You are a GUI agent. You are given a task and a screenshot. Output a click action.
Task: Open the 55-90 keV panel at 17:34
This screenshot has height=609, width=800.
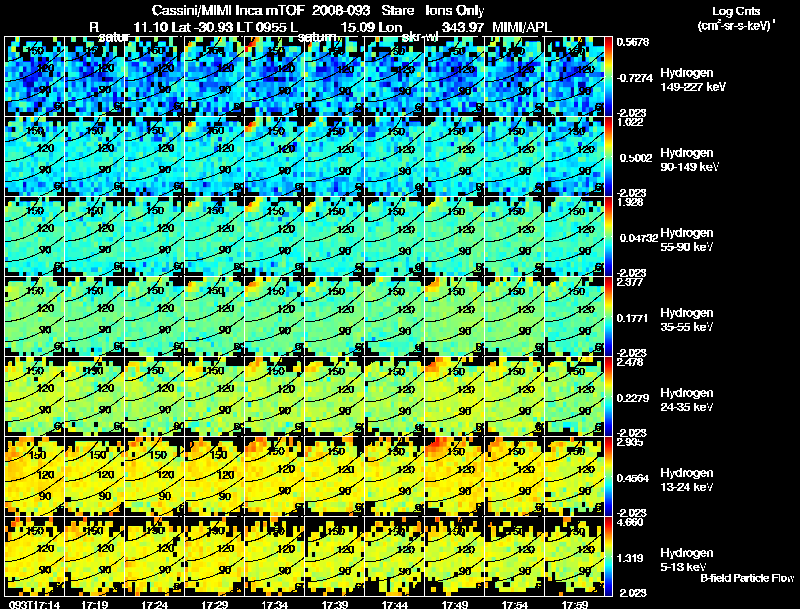pyautogui.click(x=274, y=237)
